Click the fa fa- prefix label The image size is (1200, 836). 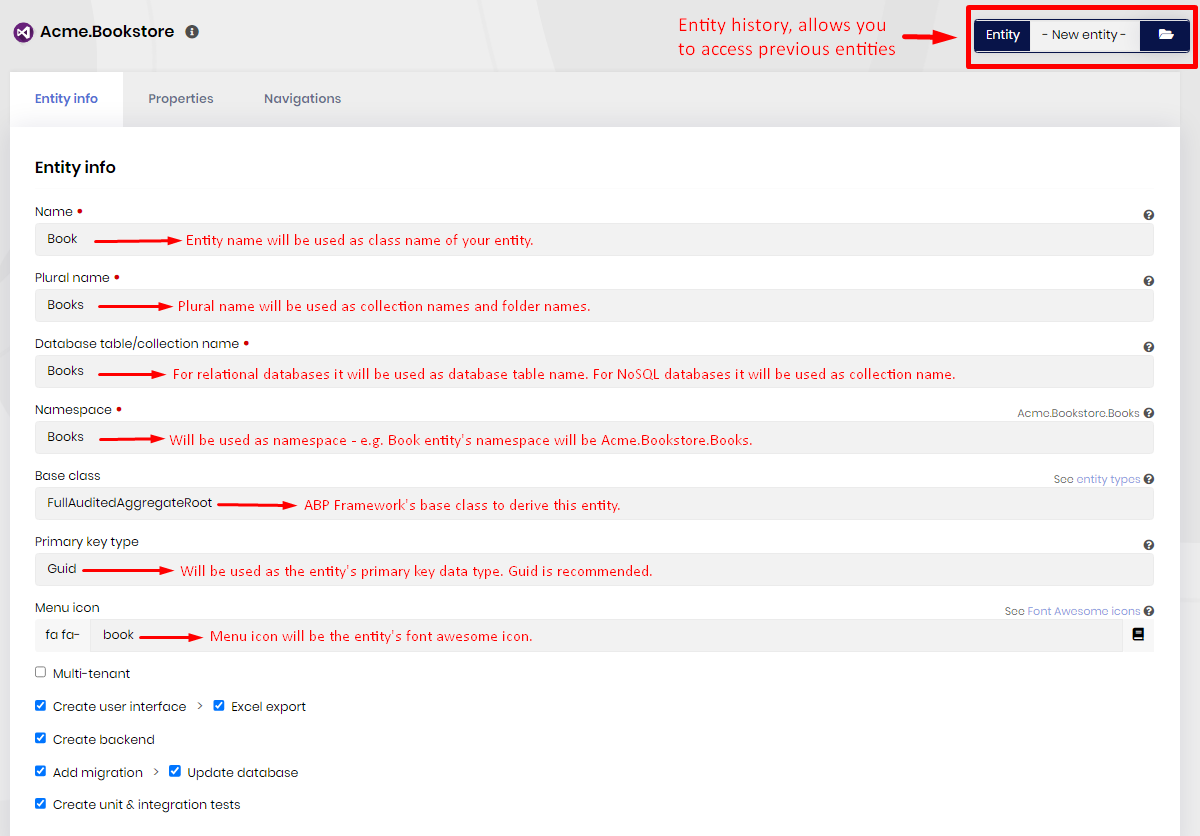pyautogui.click(x=62, y=635)
